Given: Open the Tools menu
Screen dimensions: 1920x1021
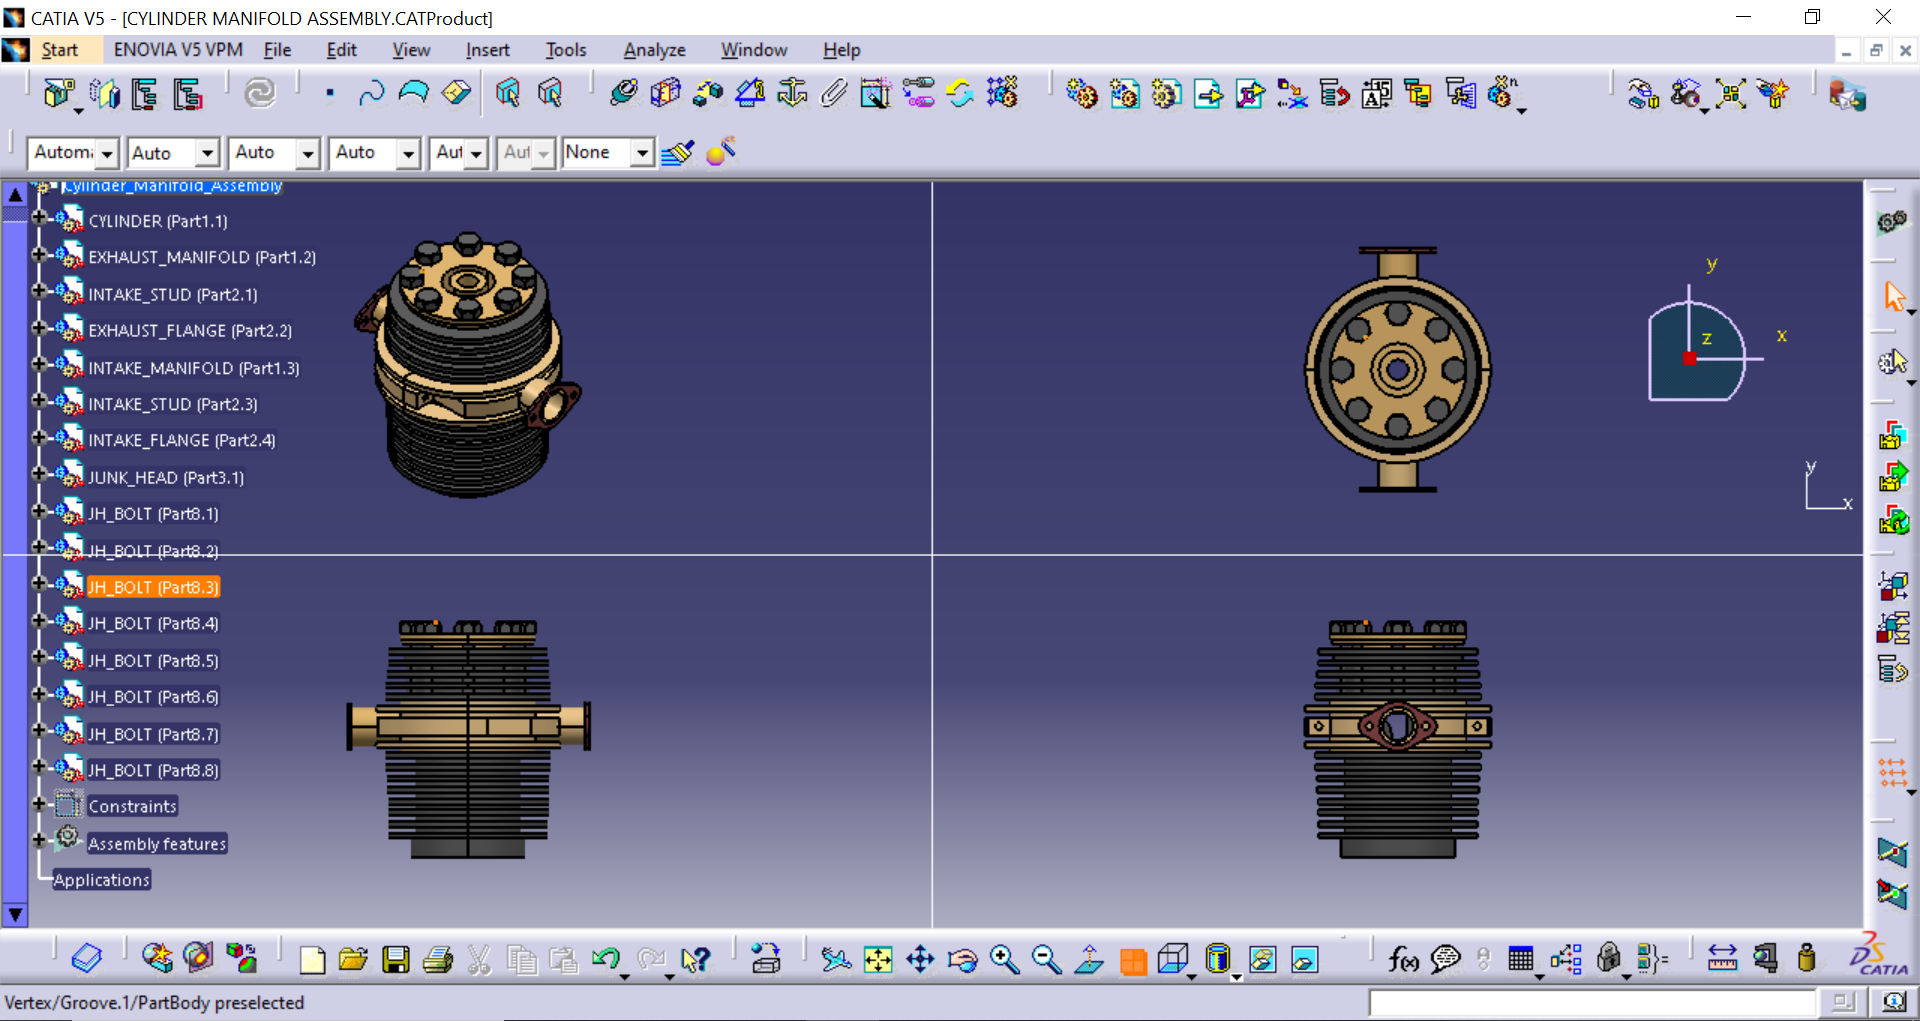Looking at the screenshot, I should click(x=566, y=50).
